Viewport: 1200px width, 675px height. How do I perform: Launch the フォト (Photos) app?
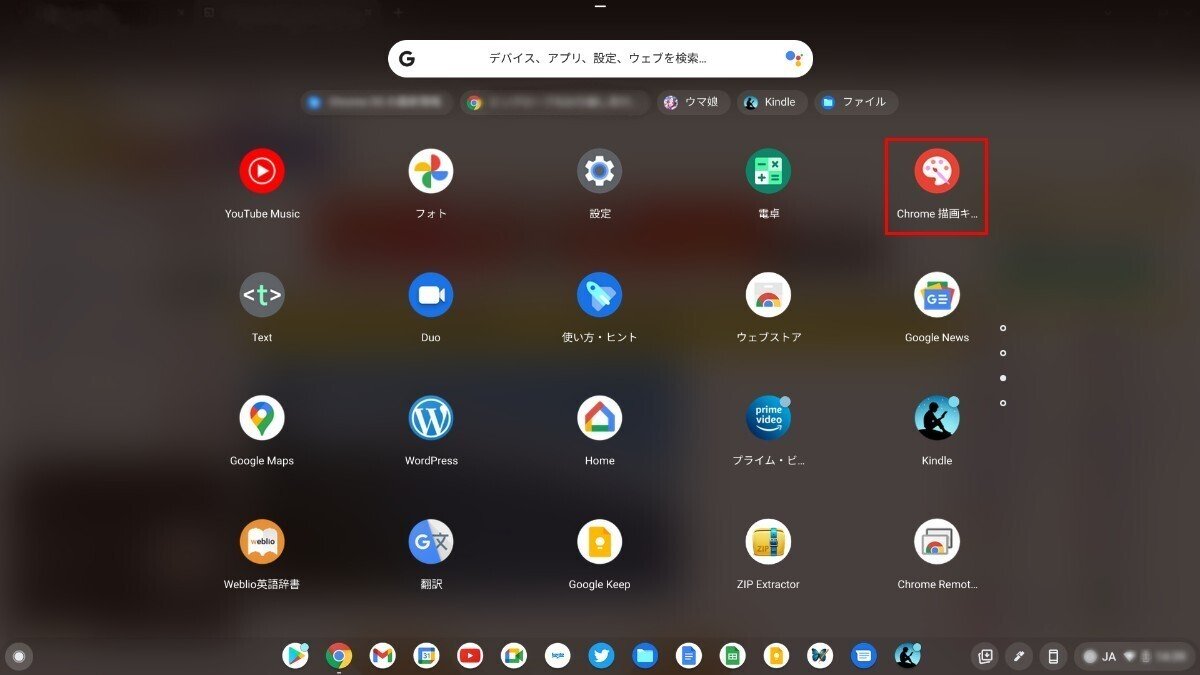pos(431,172)
